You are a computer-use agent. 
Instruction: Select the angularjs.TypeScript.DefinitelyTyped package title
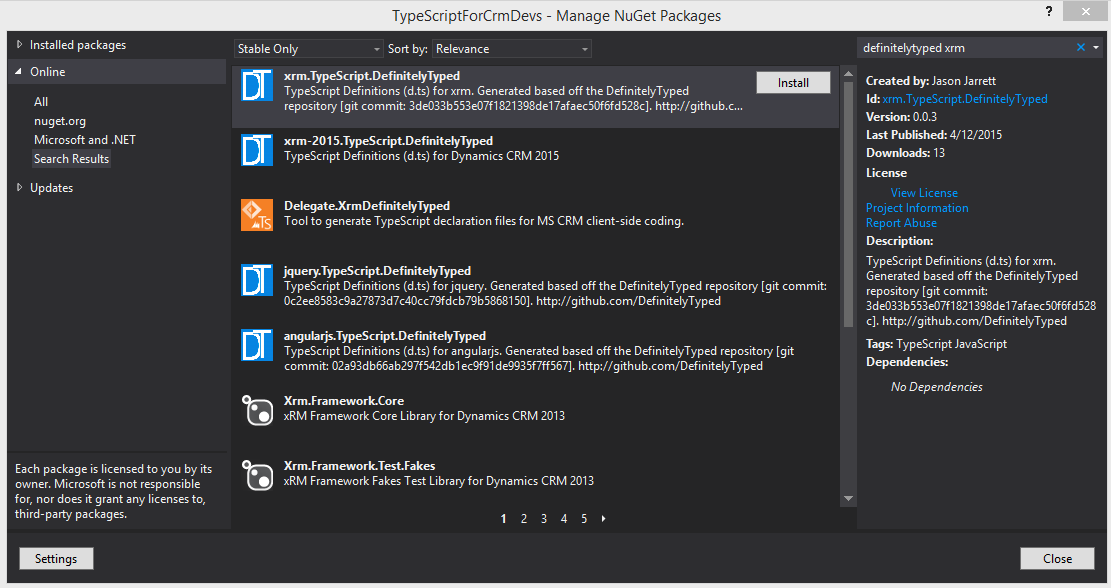pos(385,336)
